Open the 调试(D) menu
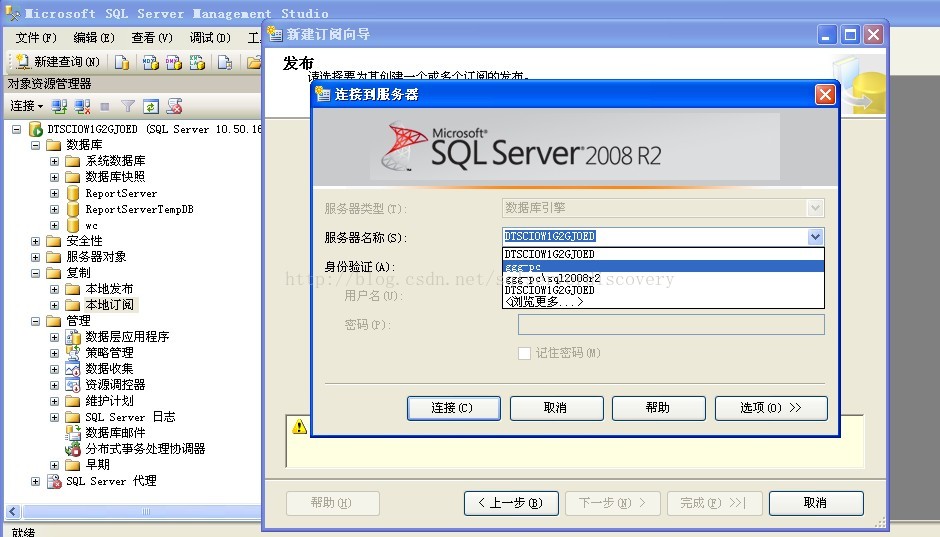The width and height of the screenshot is (940, 537). (x=210, y=38)
